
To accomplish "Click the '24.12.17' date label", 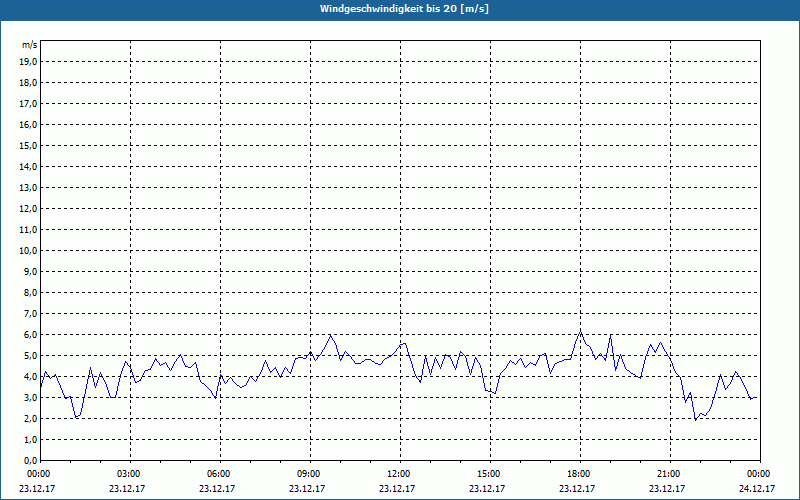I will click(x=757, y=488).
